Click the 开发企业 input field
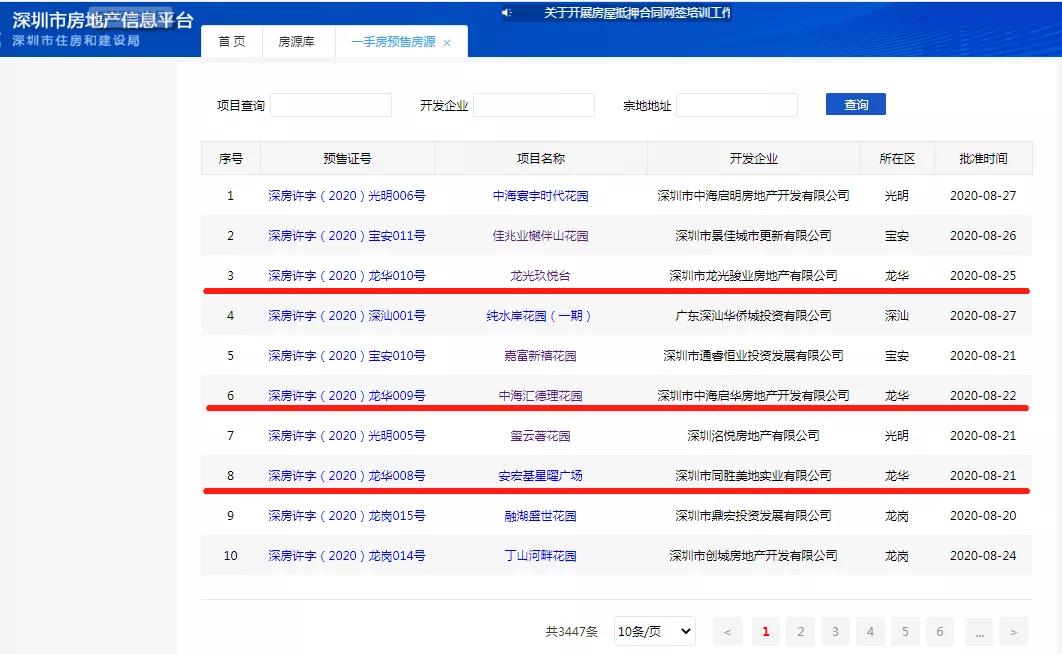The image size is (1062, 654). pos(534,104)
